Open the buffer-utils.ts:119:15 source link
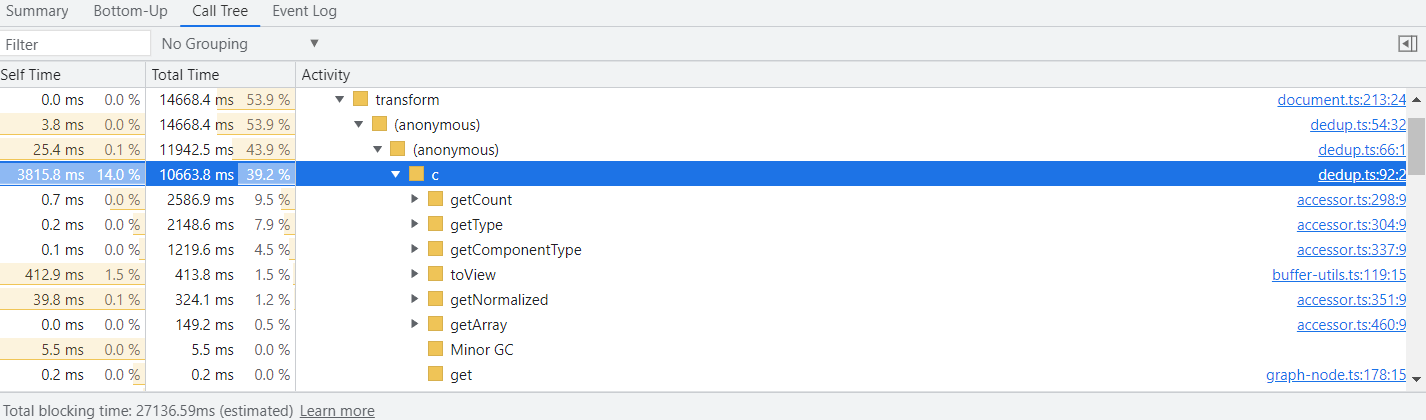 pos(1339,275)
